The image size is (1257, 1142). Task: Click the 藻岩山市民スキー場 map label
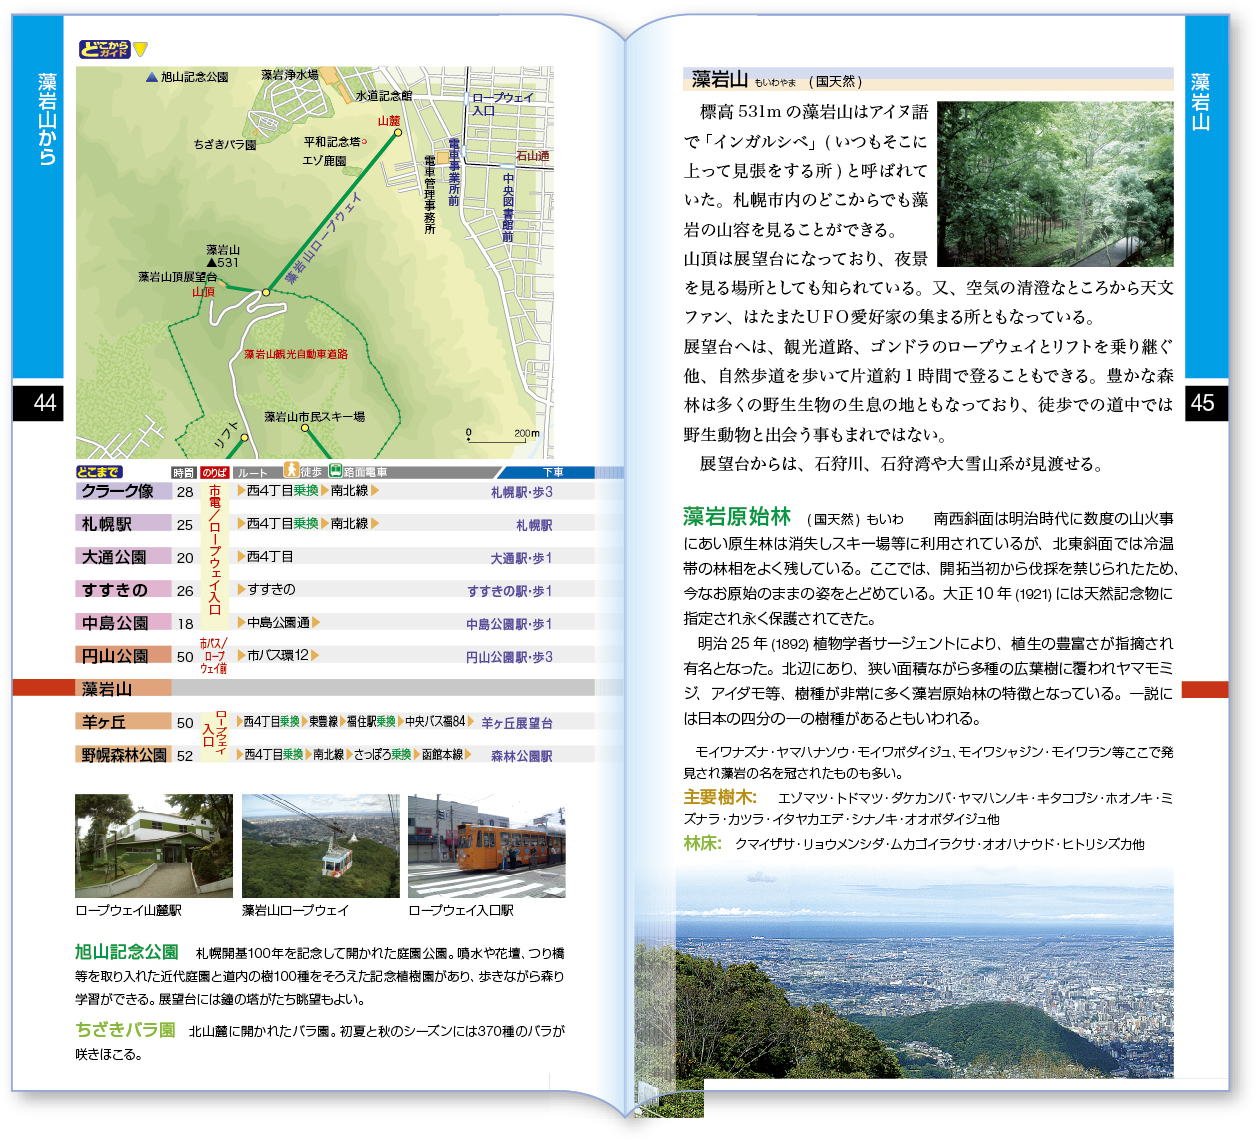click(314, 416)
